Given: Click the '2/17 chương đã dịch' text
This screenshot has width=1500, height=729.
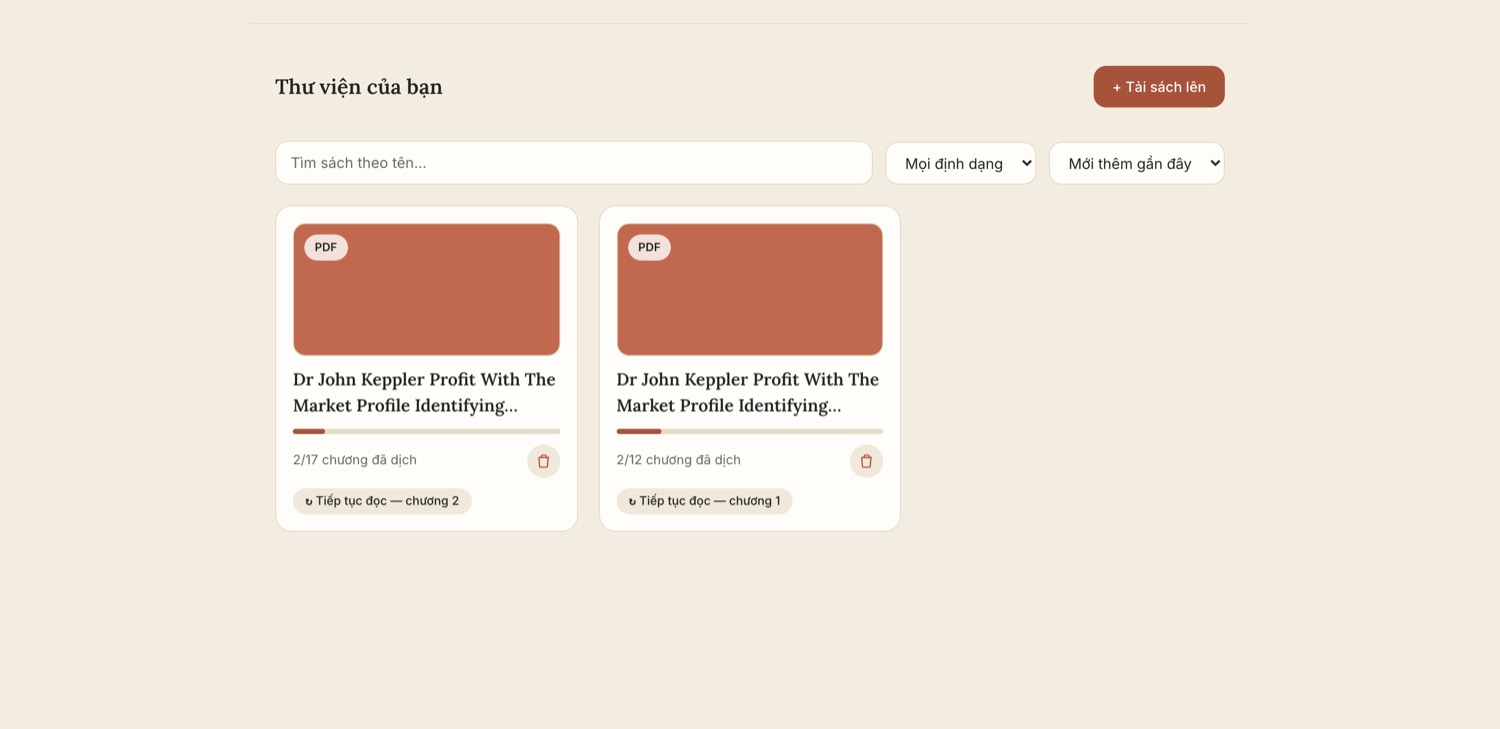Looking at the screenshot, I should [x=355, y=460].
